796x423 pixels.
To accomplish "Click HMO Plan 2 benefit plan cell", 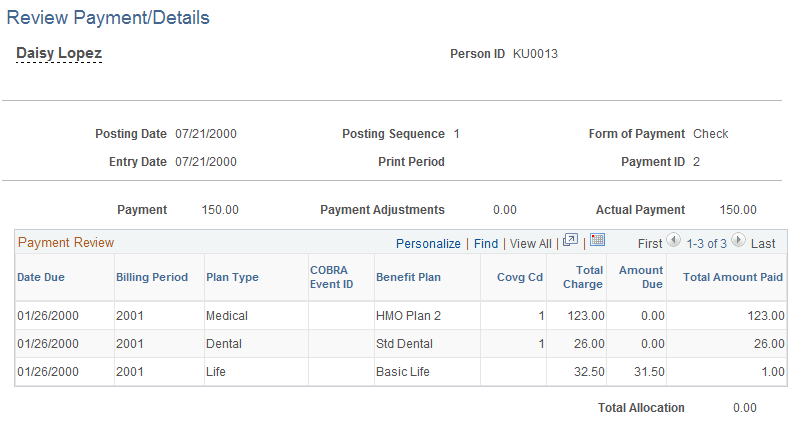I will click(408, 316).
